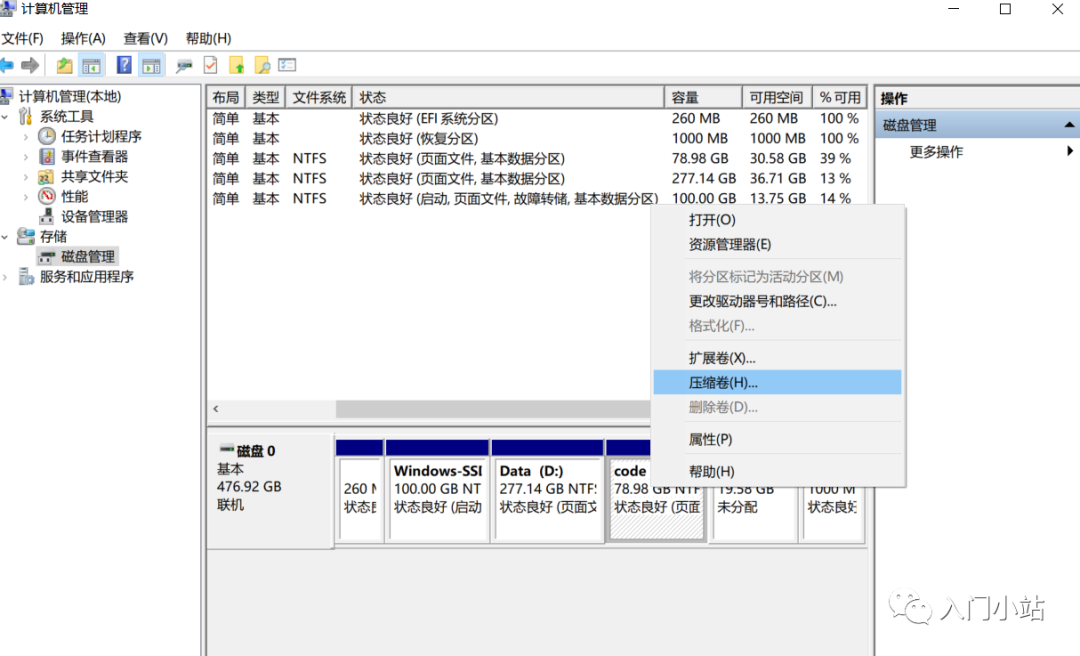
Task: Expand the 共享文件夹 node
Action: click(x=26, y=177)
